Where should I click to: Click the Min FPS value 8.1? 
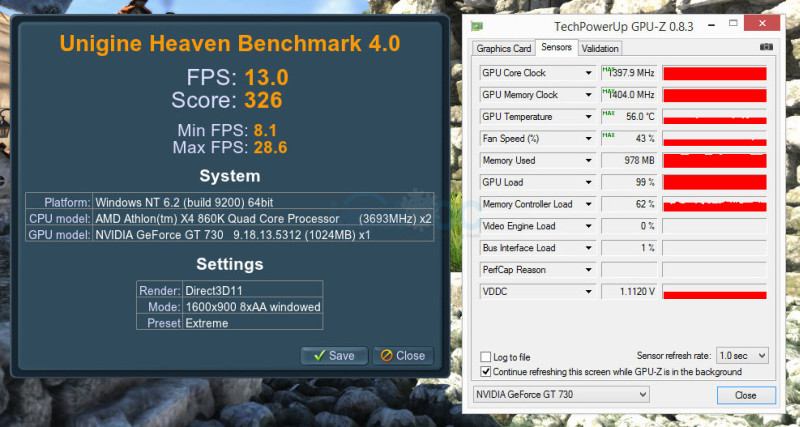[265, 131]
